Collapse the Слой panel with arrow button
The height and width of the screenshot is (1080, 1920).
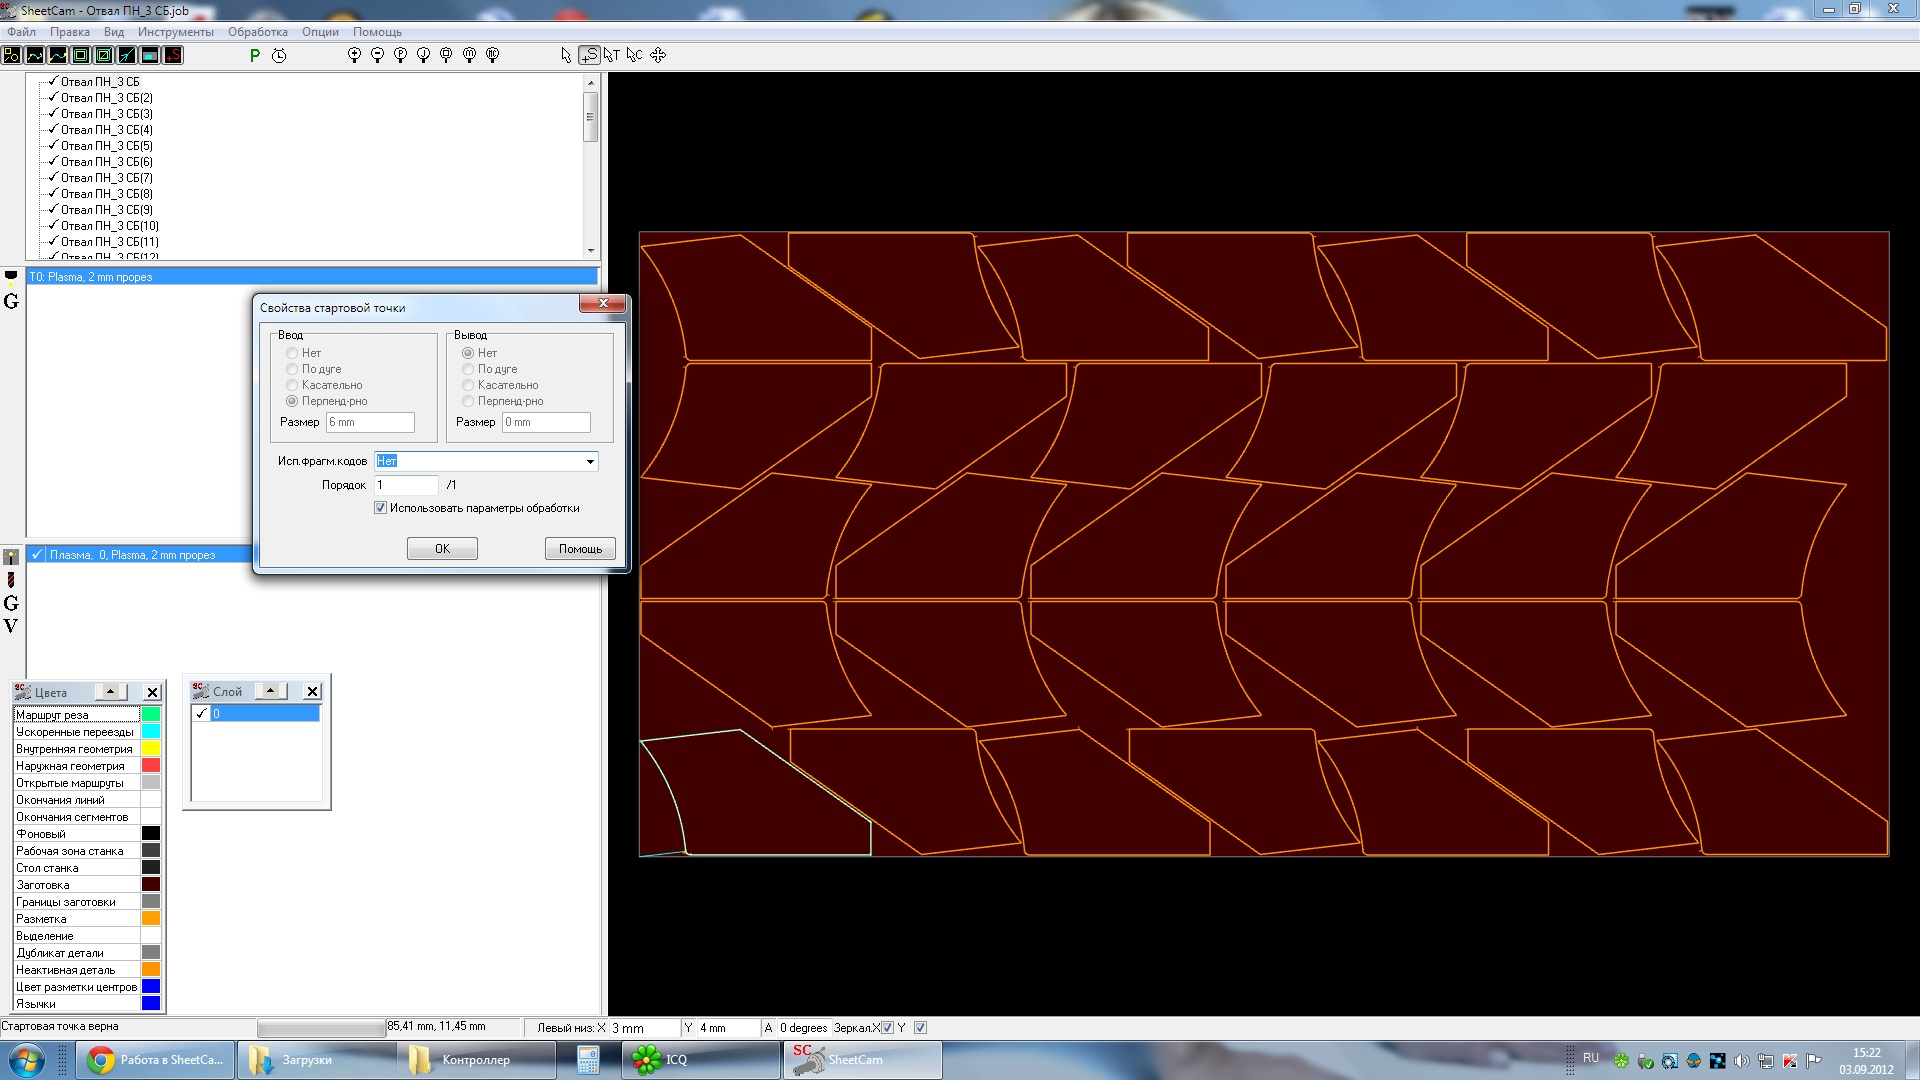click(x=270, y=690)
